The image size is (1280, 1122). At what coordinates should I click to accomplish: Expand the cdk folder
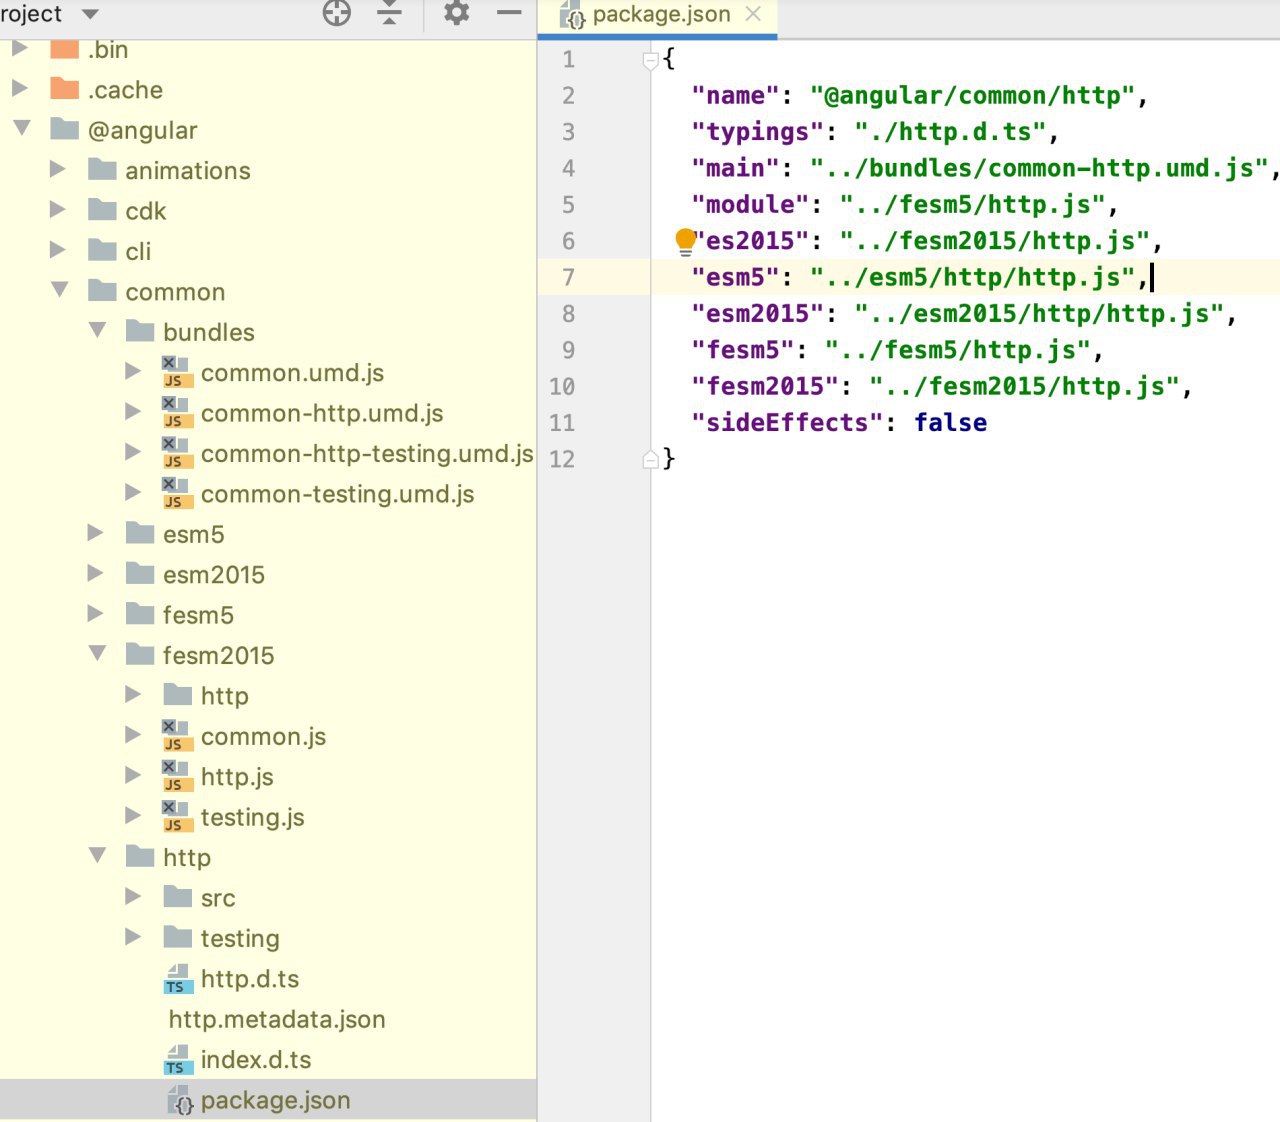(58, 210)
